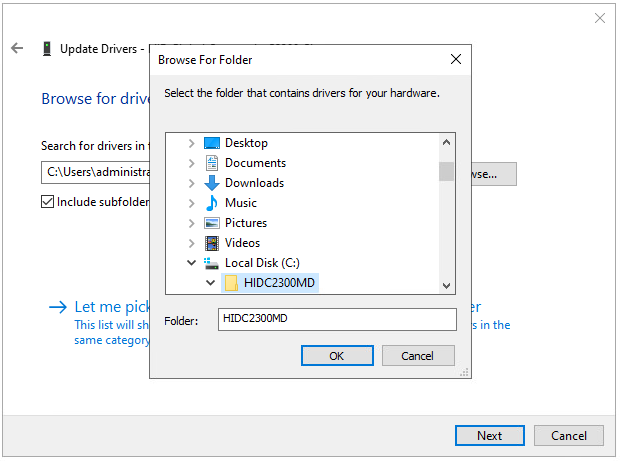Expand the Music tree node
The image size is (620, 461).
[x=191, y=203]
